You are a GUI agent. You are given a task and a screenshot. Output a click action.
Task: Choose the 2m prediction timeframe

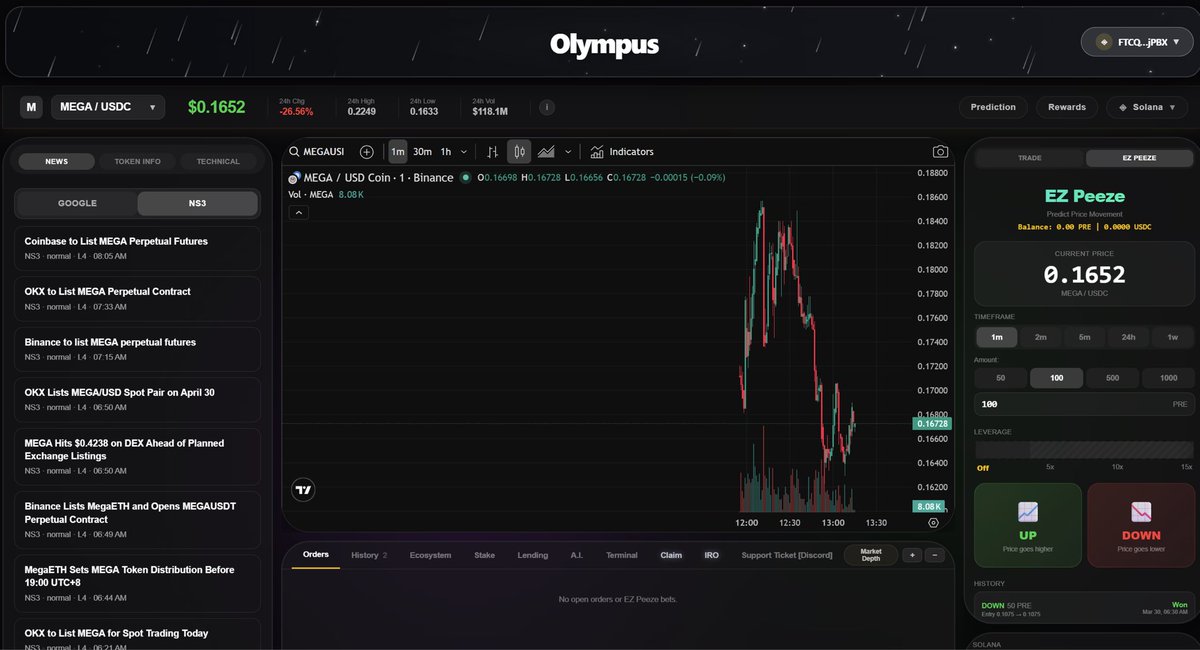pos(1040,337)
